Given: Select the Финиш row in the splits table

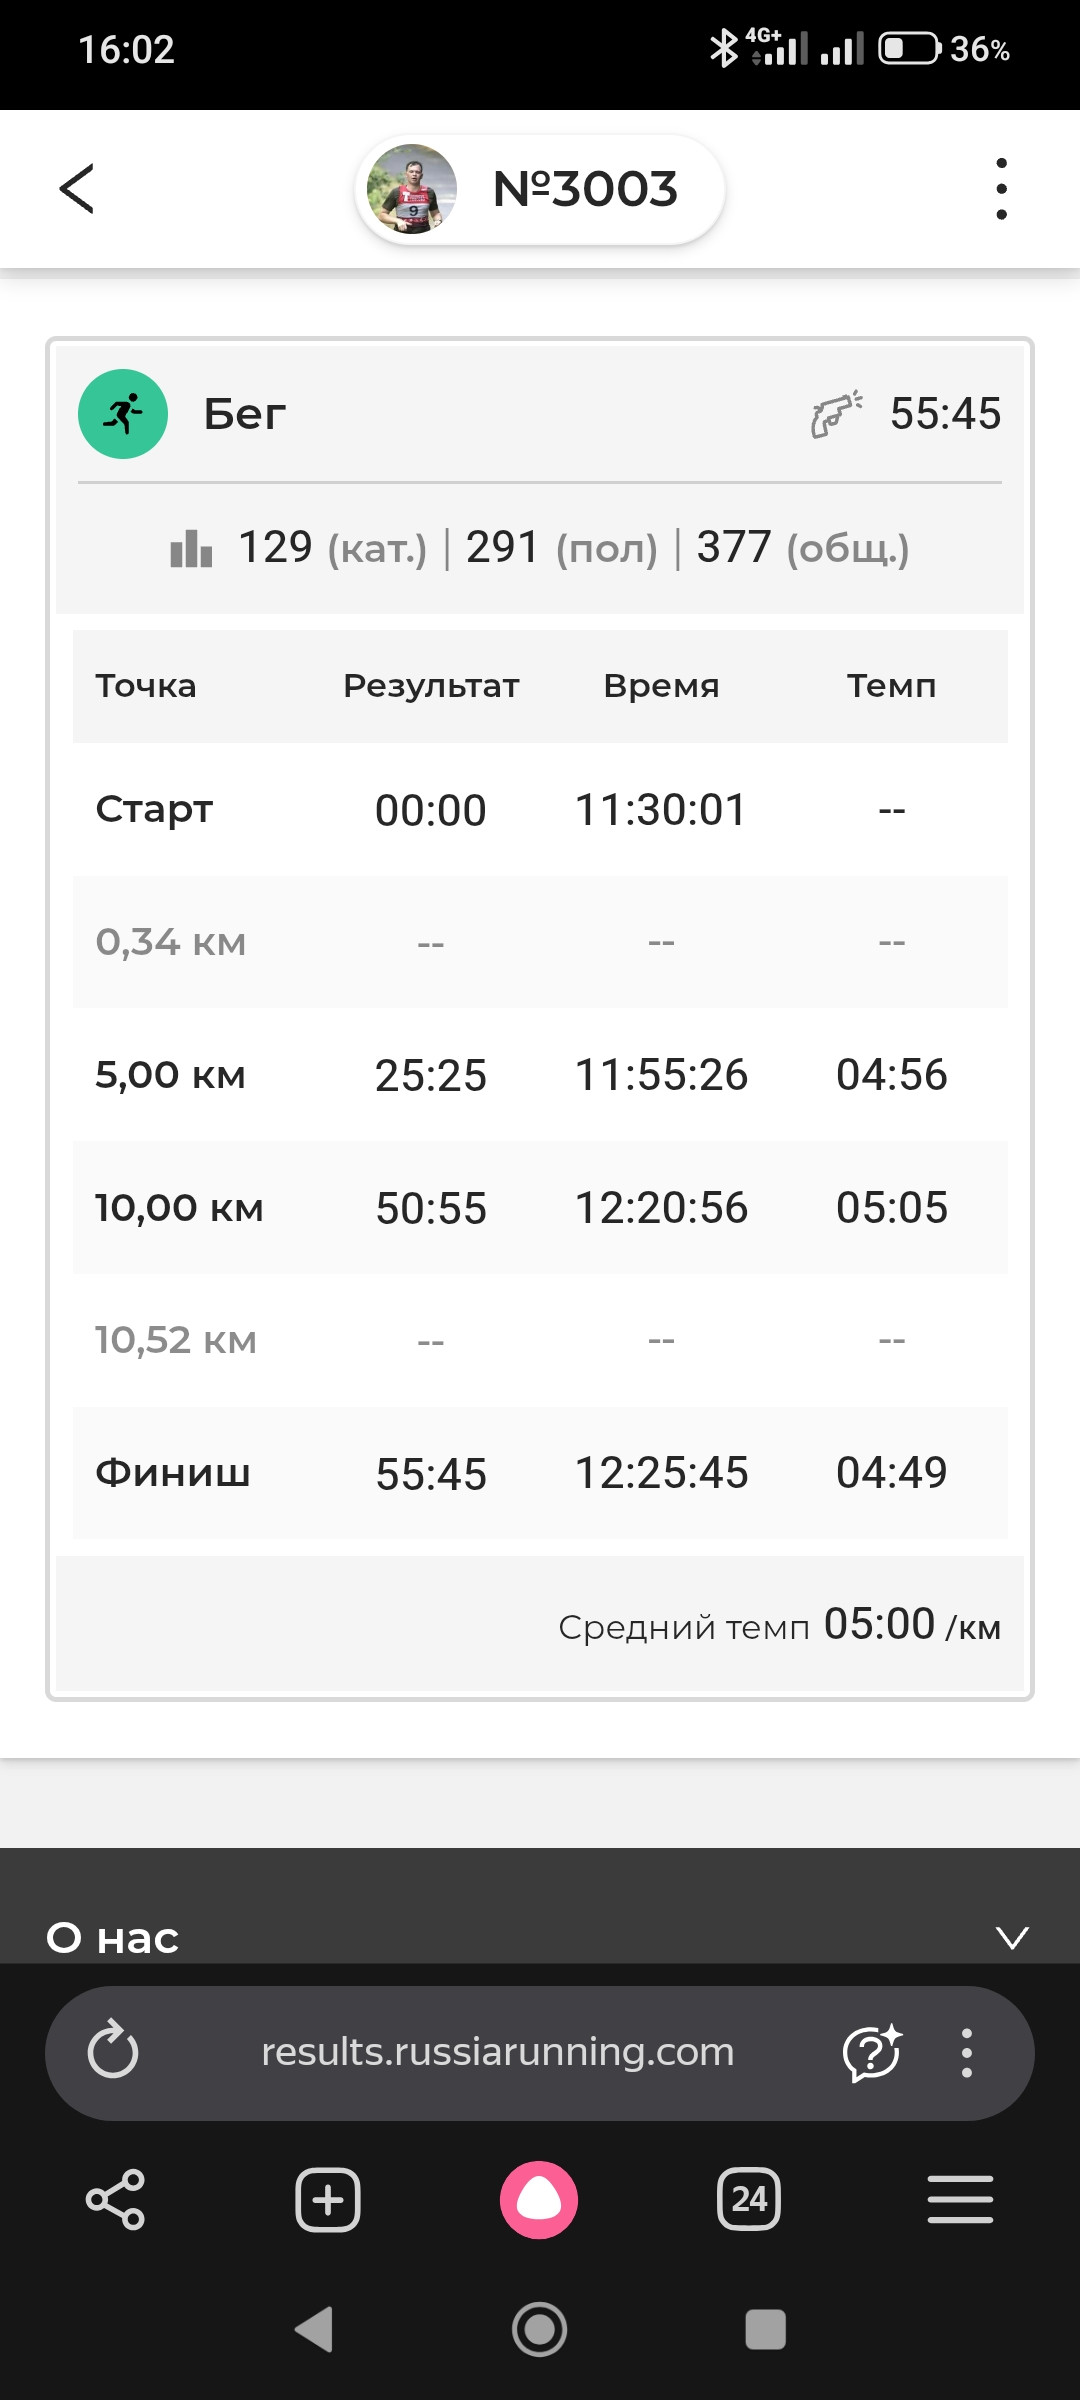Looking at the screenshot, I should [540, 1473].
